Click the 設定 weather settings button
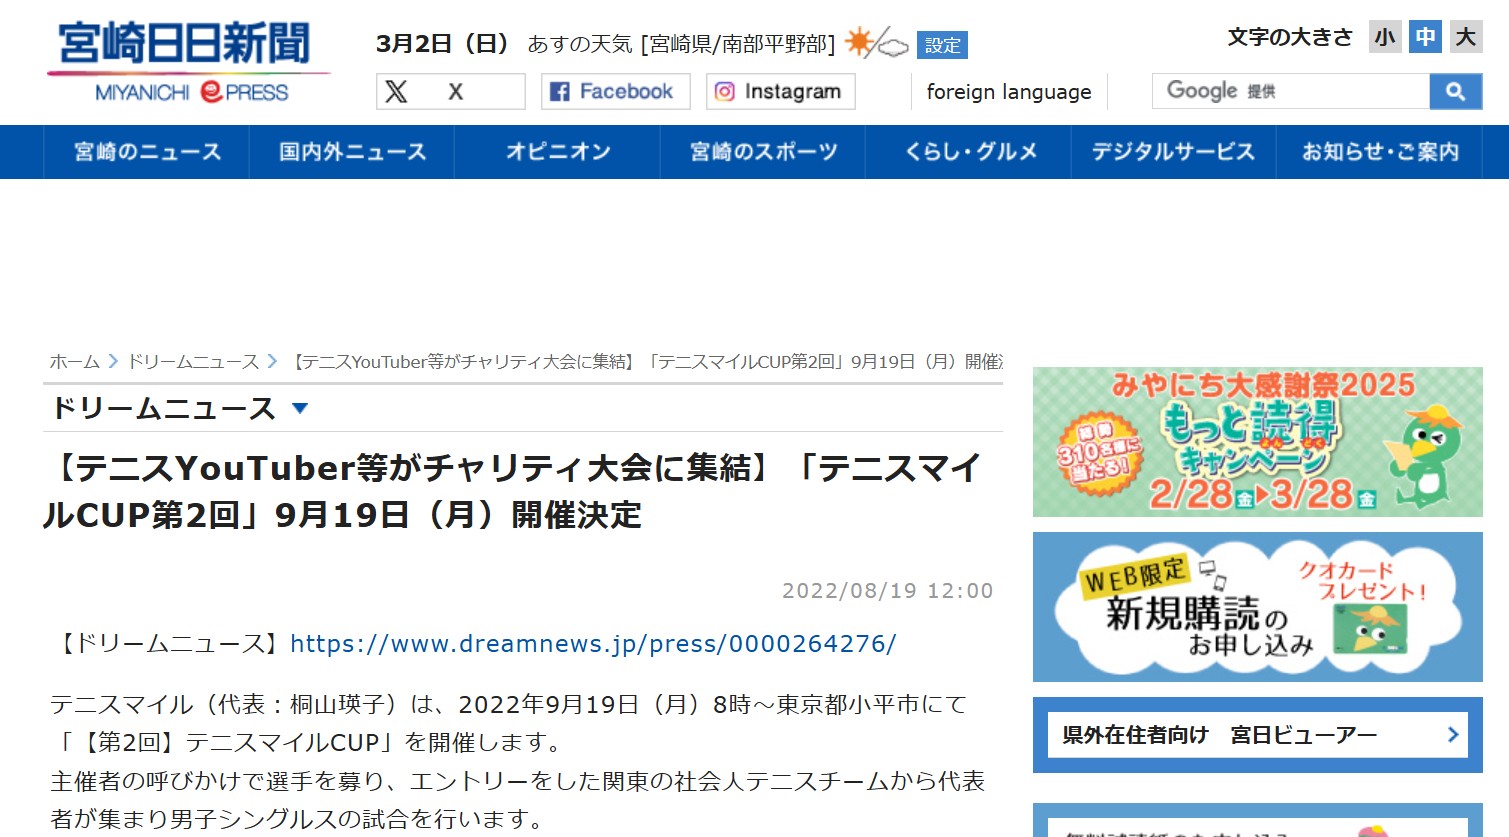Viewport: 1509px width, 837px height. pos(942,45)
